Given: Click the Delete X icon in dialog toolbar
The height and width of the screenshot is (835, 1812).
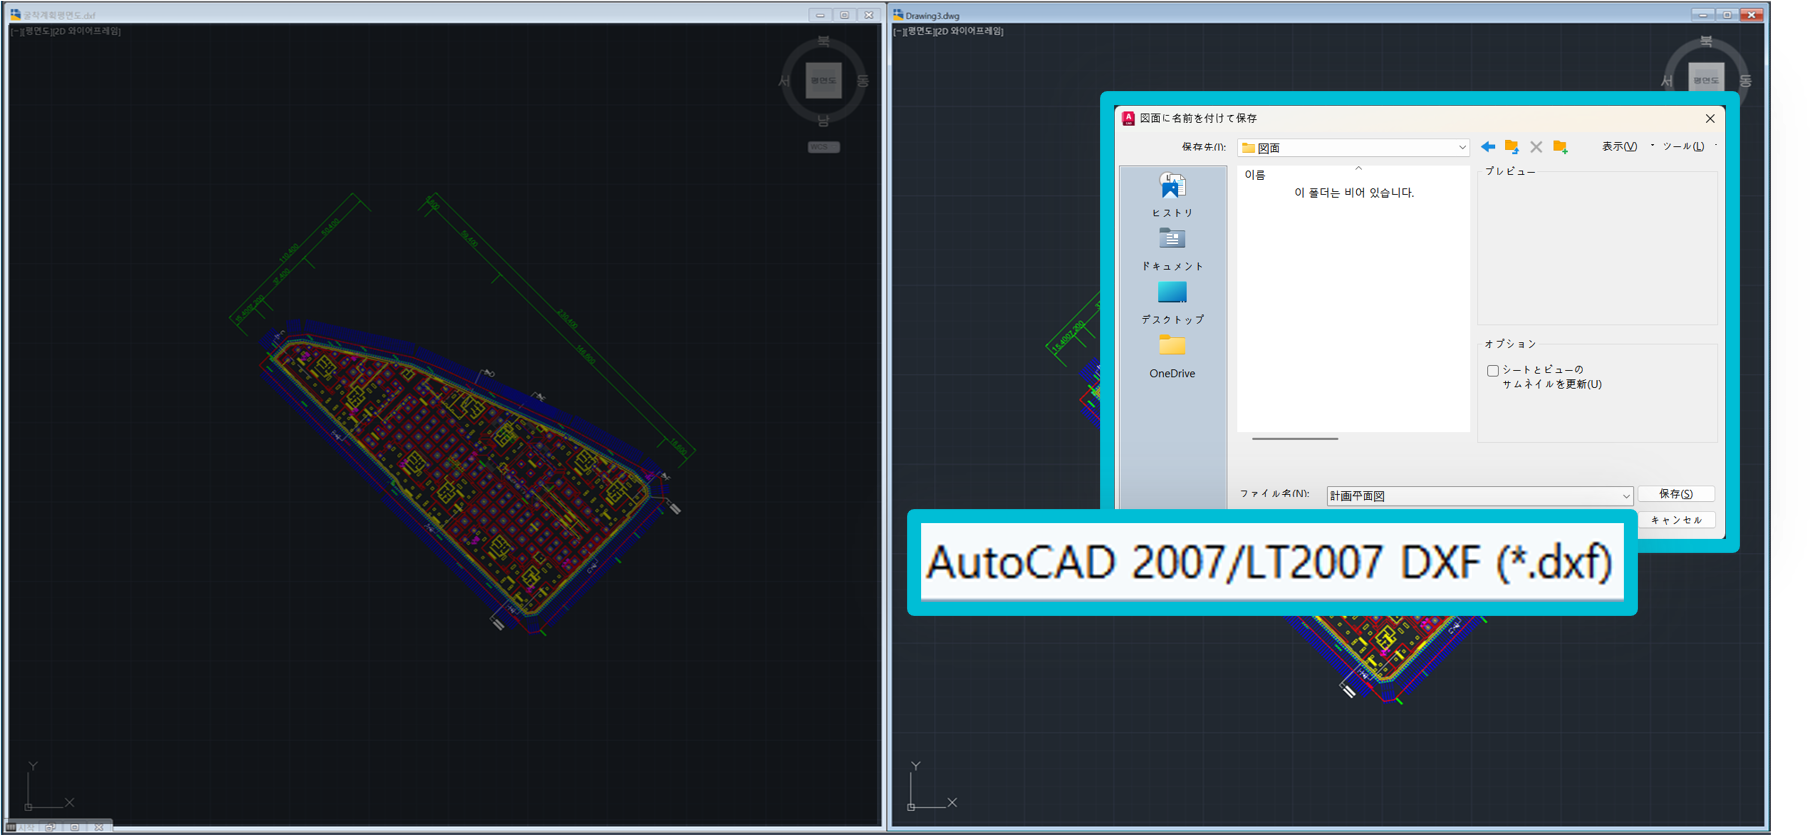Looking at the screenshot, I should pyautogui.click(x=1536, y=147).
